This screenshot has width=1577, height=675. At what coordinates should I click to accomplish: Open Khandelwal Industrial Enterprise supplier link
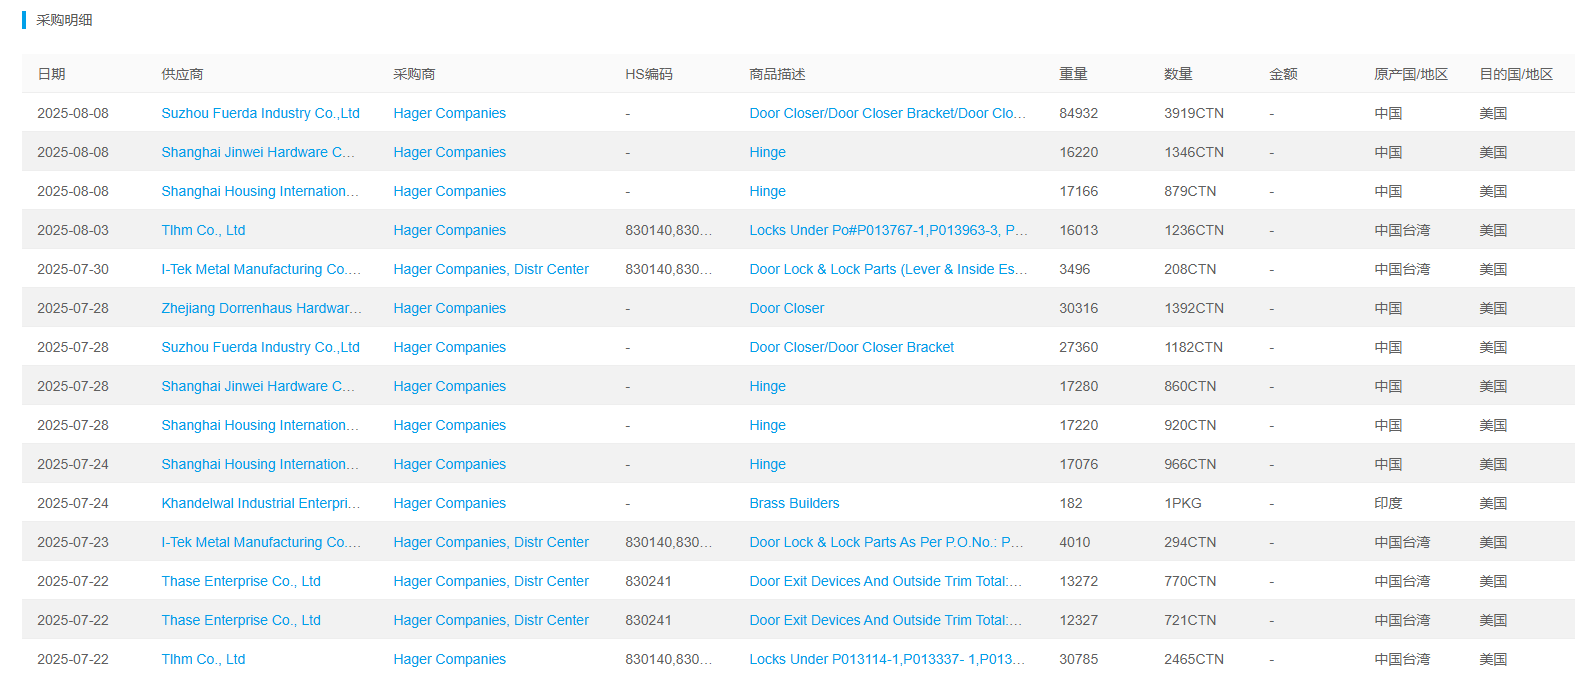[x=260, y=503]
